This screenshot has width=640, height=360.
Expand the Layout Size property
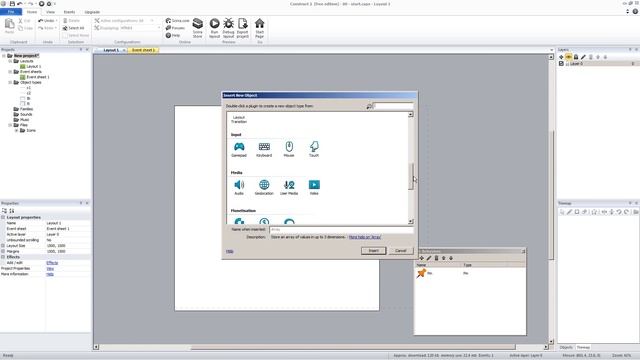click(3, 246)
